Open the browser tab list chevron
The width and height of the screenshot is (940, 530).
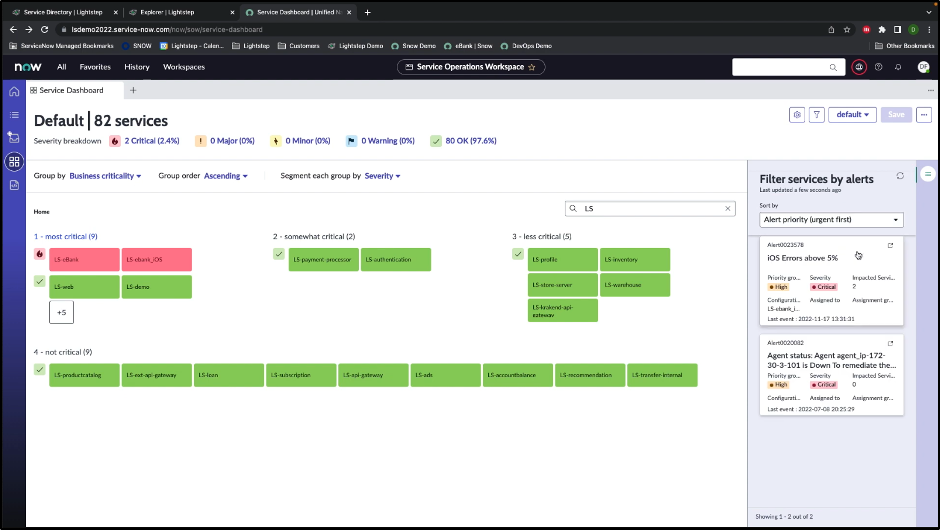pyautogui.click(x=929, y=12)
